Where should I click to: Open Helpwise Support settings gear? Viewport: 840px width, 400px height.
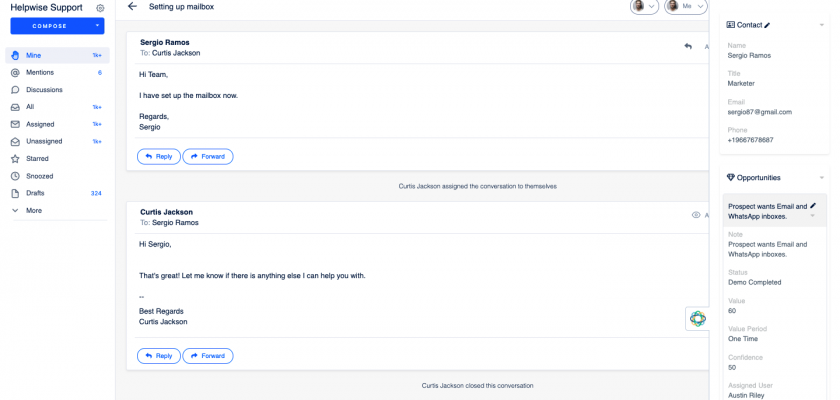[100, 8]
